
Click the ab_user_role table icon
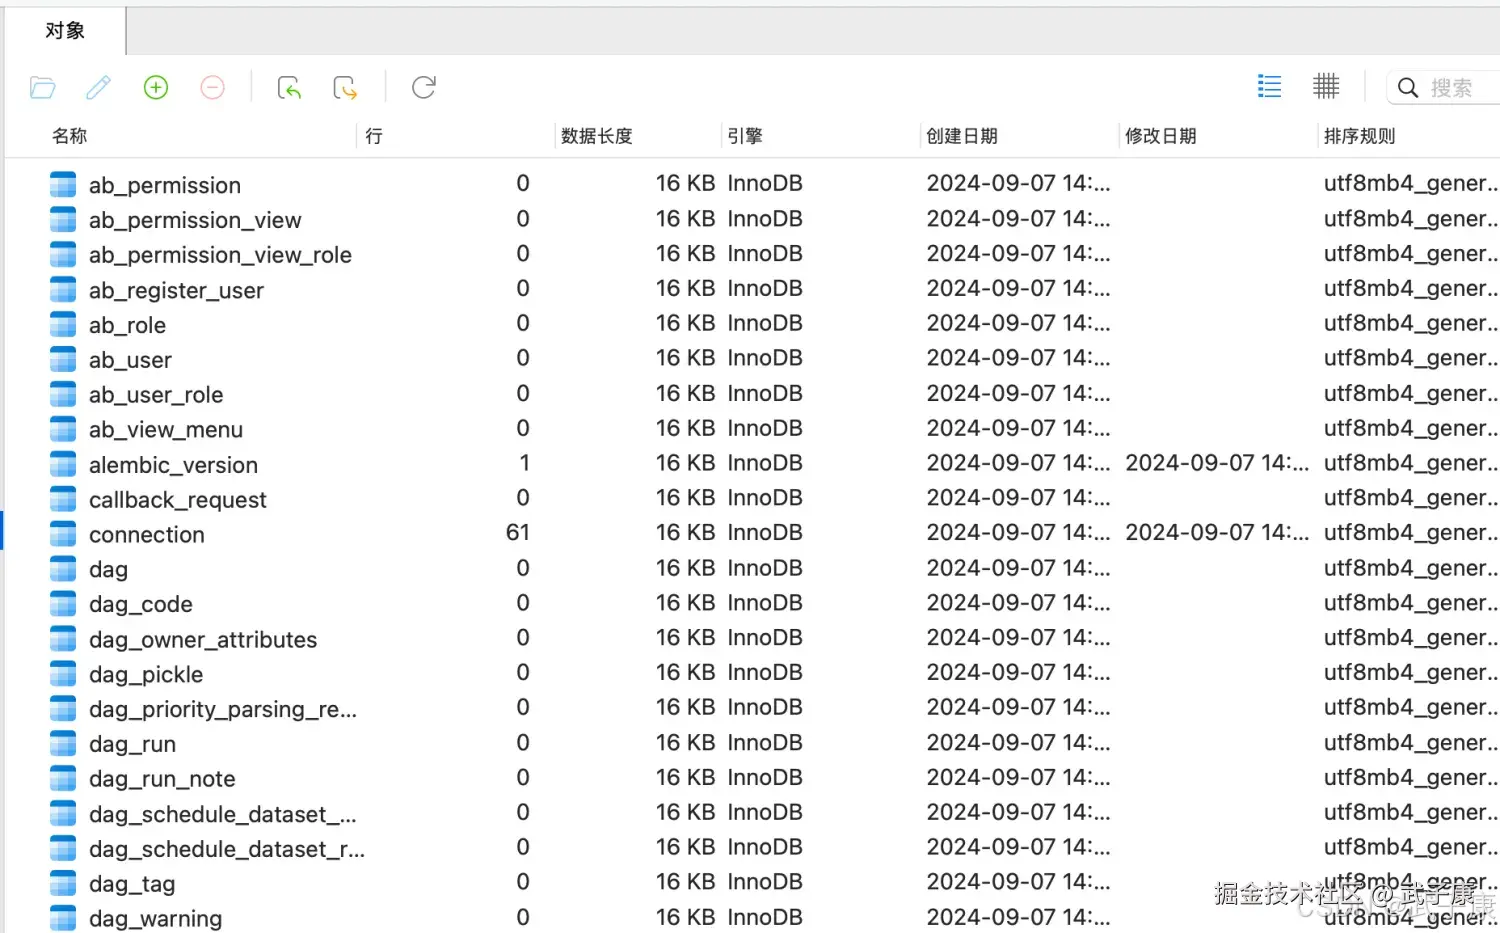click(x=63, y=394)
